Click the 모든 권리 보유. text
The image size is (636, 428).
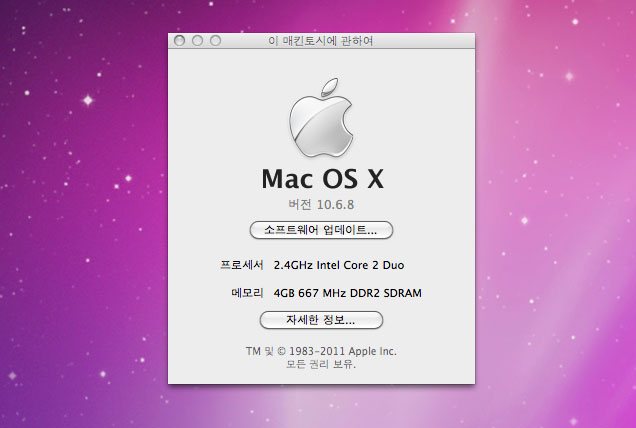pyautogui.click(x=321, y=364)
